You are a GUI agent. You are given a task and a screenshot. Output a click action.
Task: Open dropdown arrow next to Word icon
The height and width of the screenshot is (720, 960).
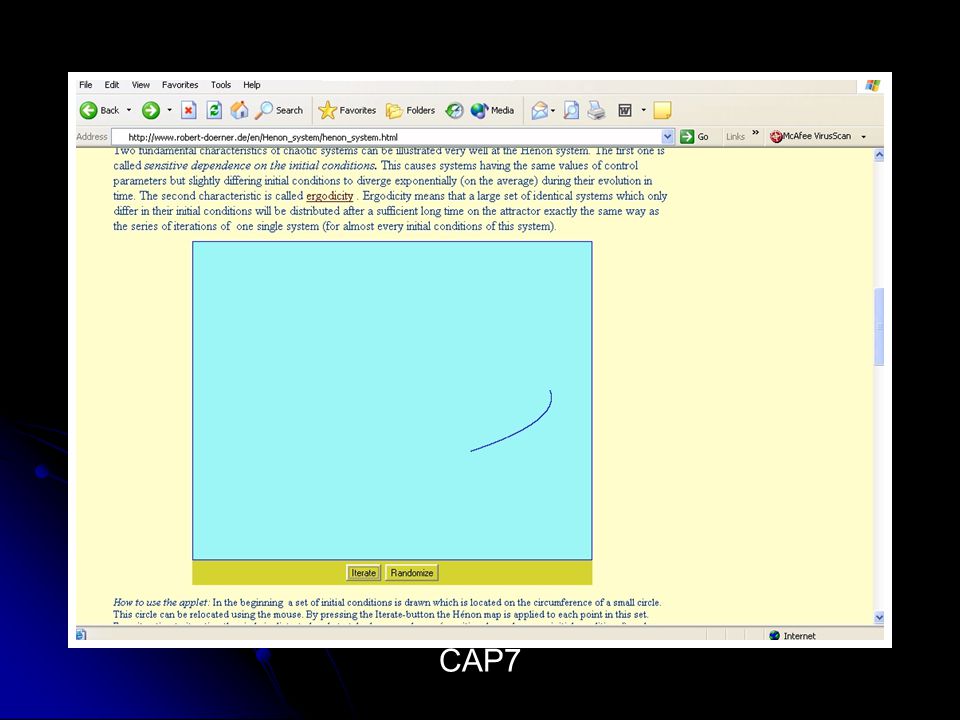(x=643, y=110)
